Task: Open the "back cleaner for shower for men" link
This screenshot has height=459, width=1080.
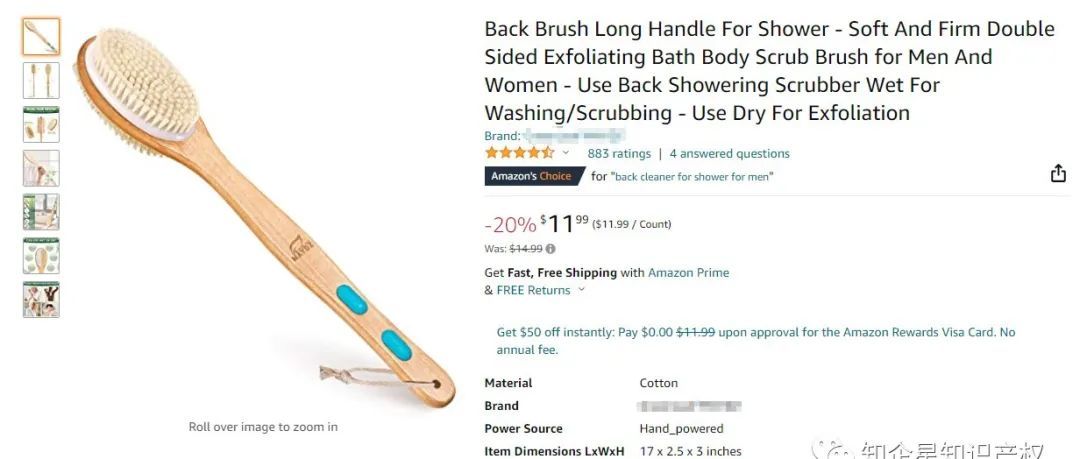Action: (692, 176)
